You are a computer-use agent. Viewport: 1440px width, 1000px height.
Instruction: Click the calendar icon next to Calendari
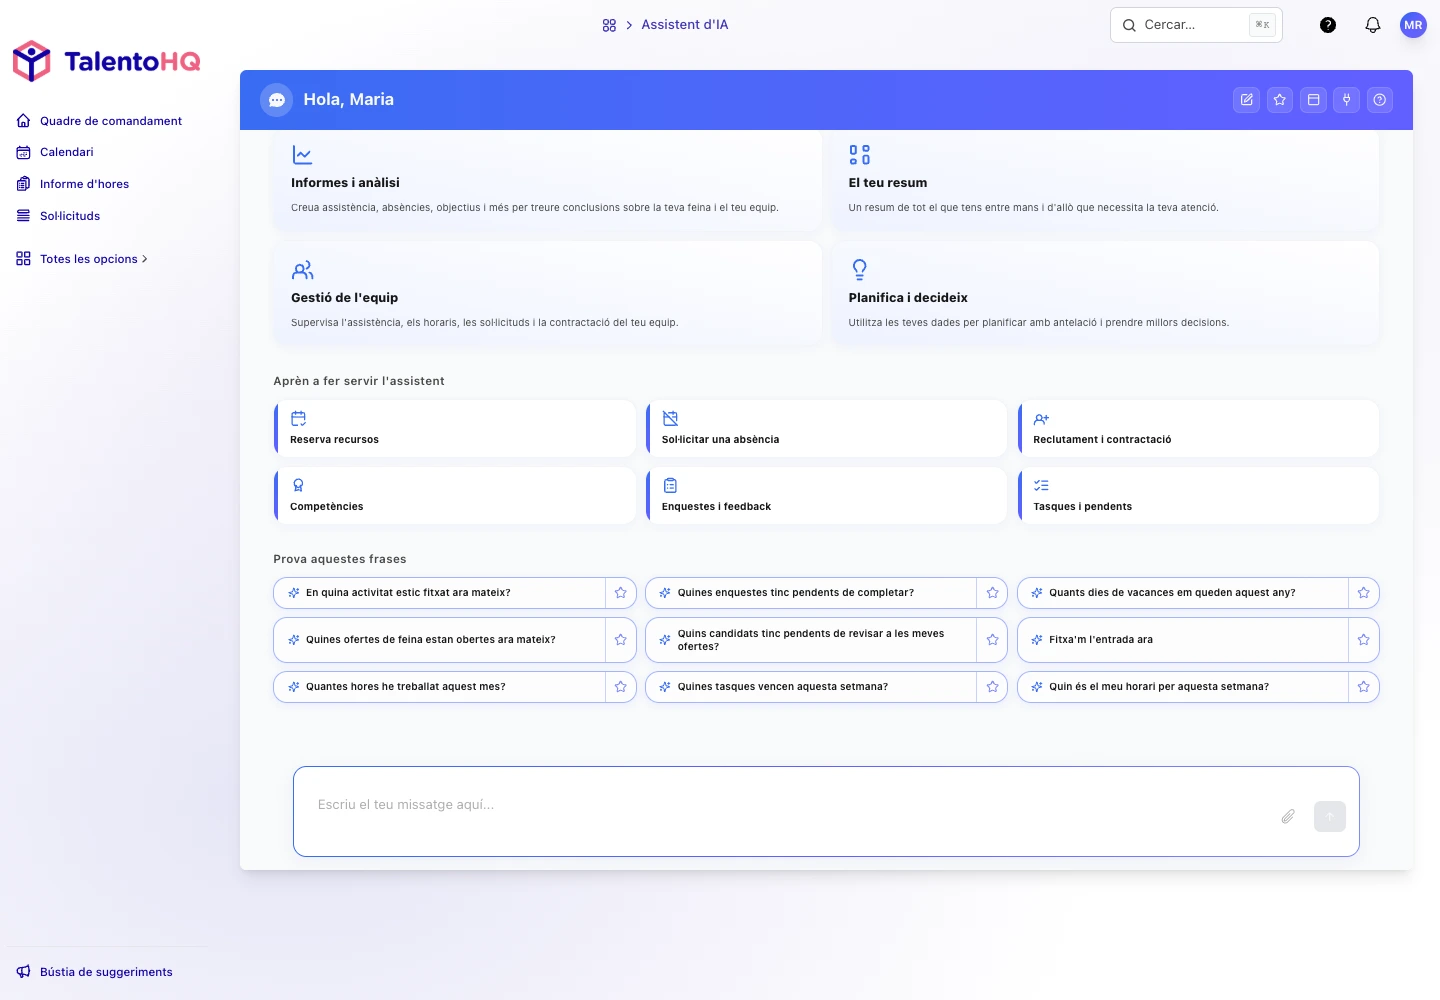pyautogui.click(x=23, y=152)
